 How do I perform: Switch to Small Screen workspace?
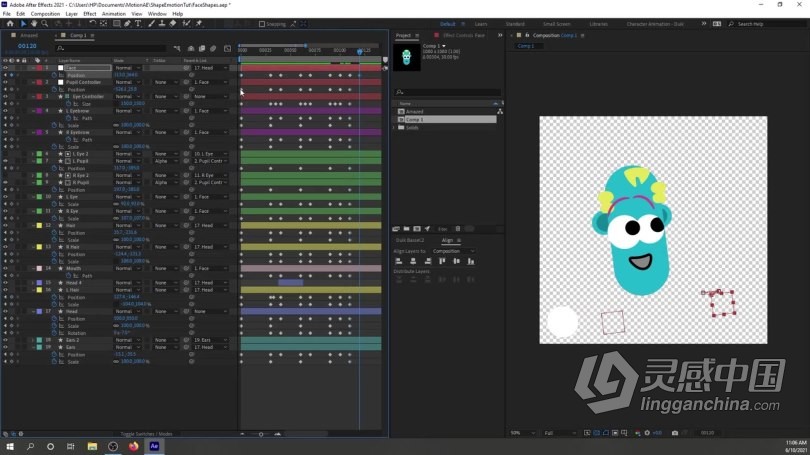coord(556,24)
